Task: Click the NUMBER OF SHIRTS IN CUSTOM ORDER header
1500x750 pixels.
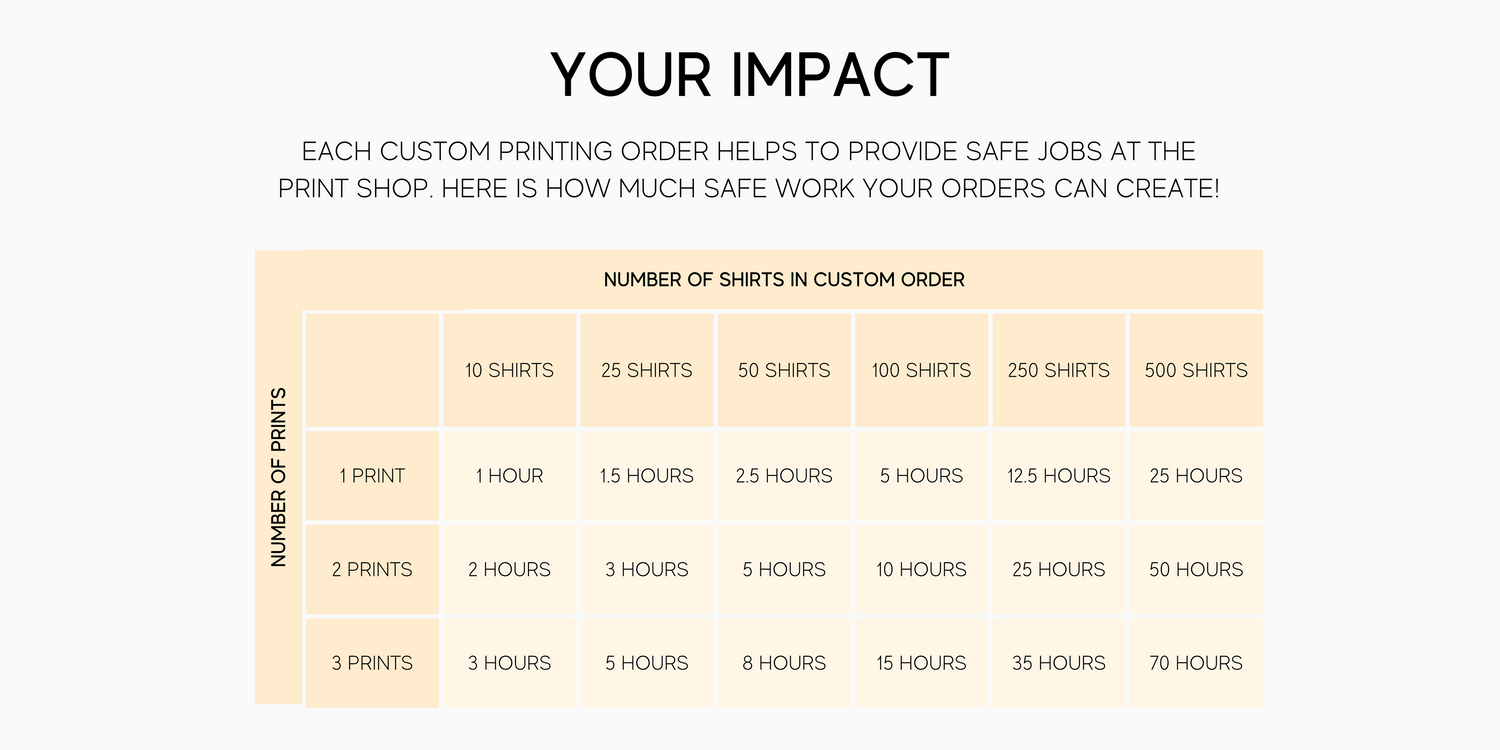Action: tap(784, 280)
